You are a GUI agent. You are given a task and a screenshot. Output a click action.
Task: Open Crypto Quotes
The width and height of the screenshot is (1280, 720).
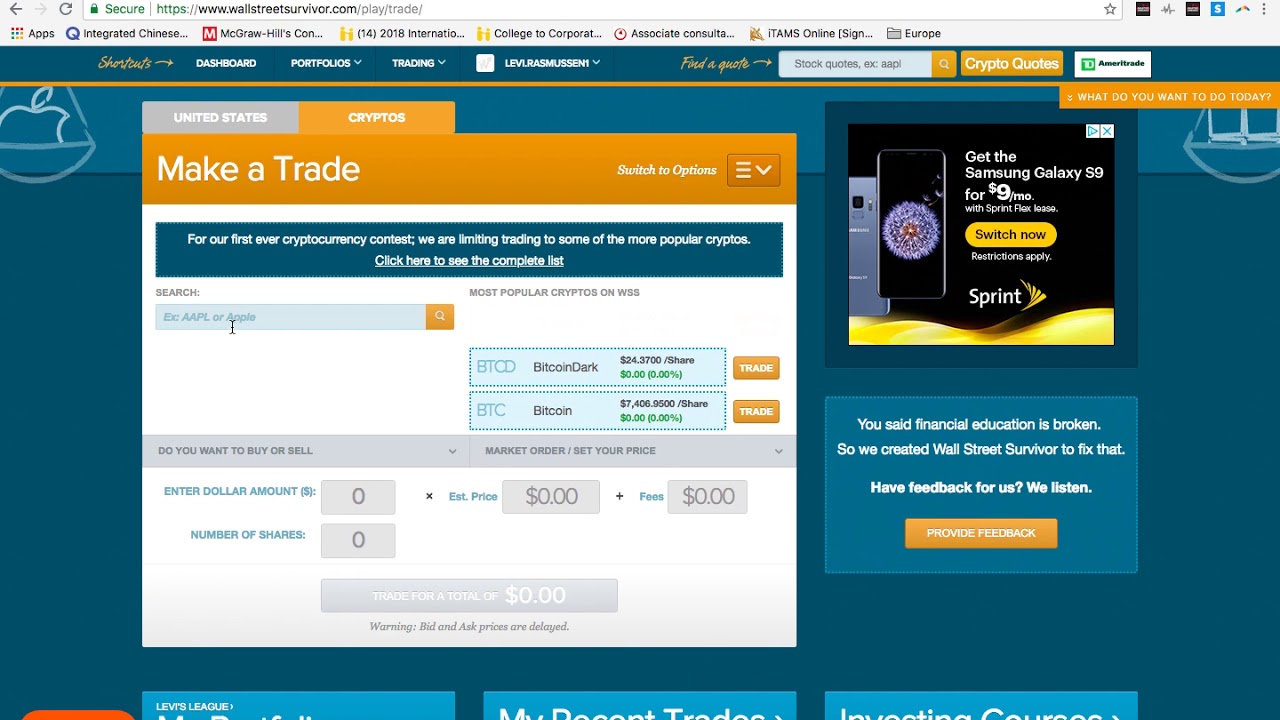[1011, 64]
